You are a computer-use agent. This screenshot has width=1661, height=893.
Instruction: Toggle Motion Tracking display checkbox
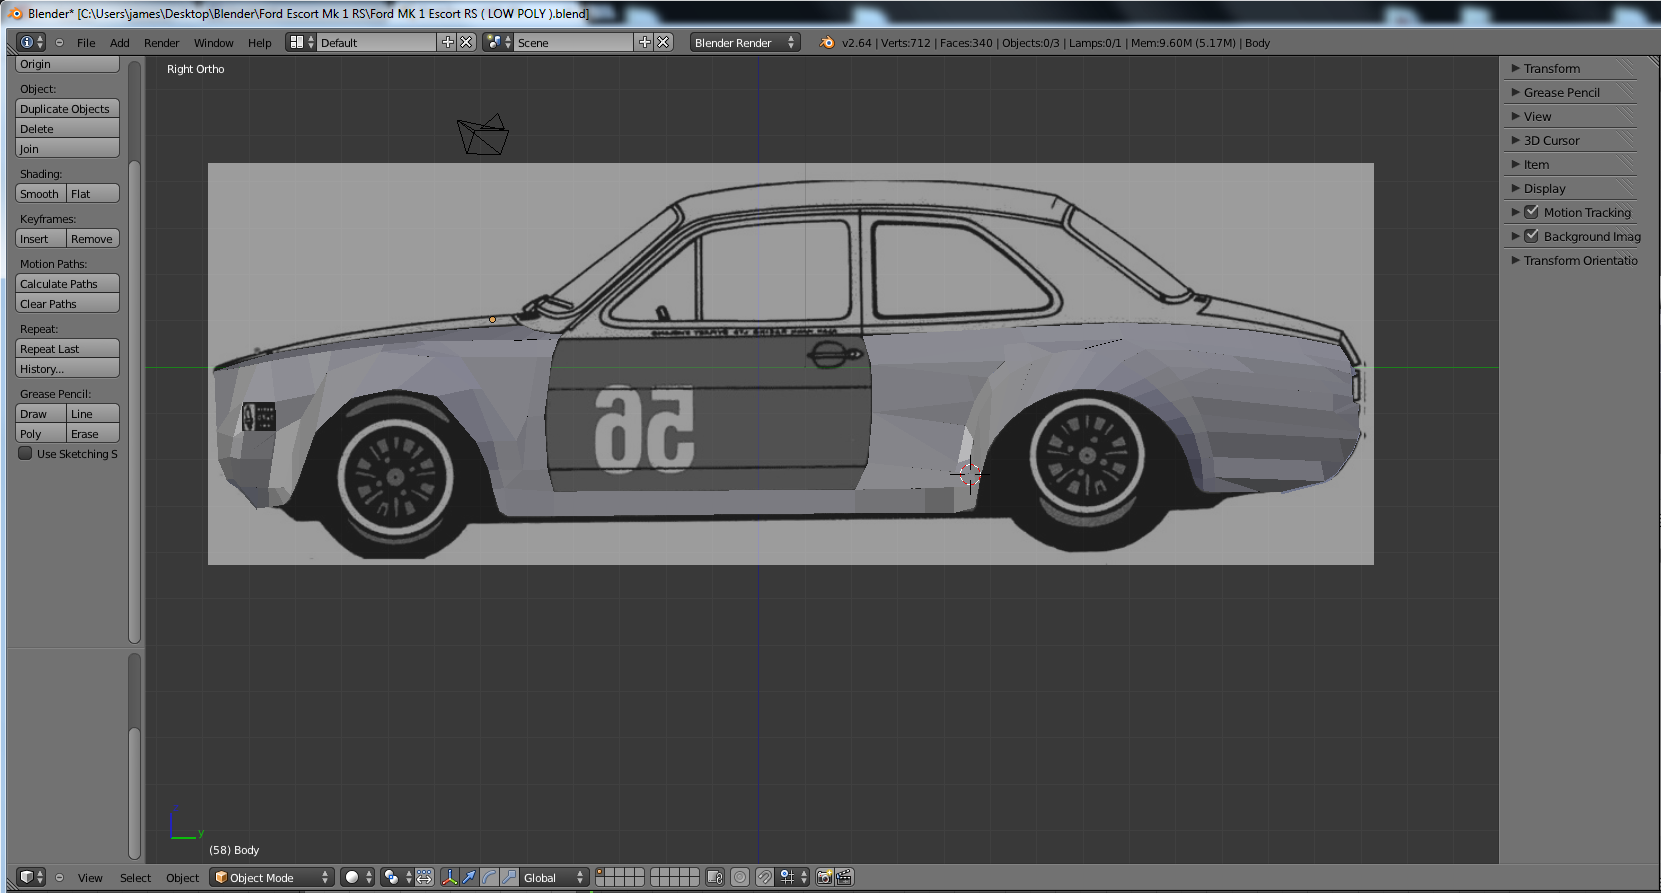coord(1531,212)
